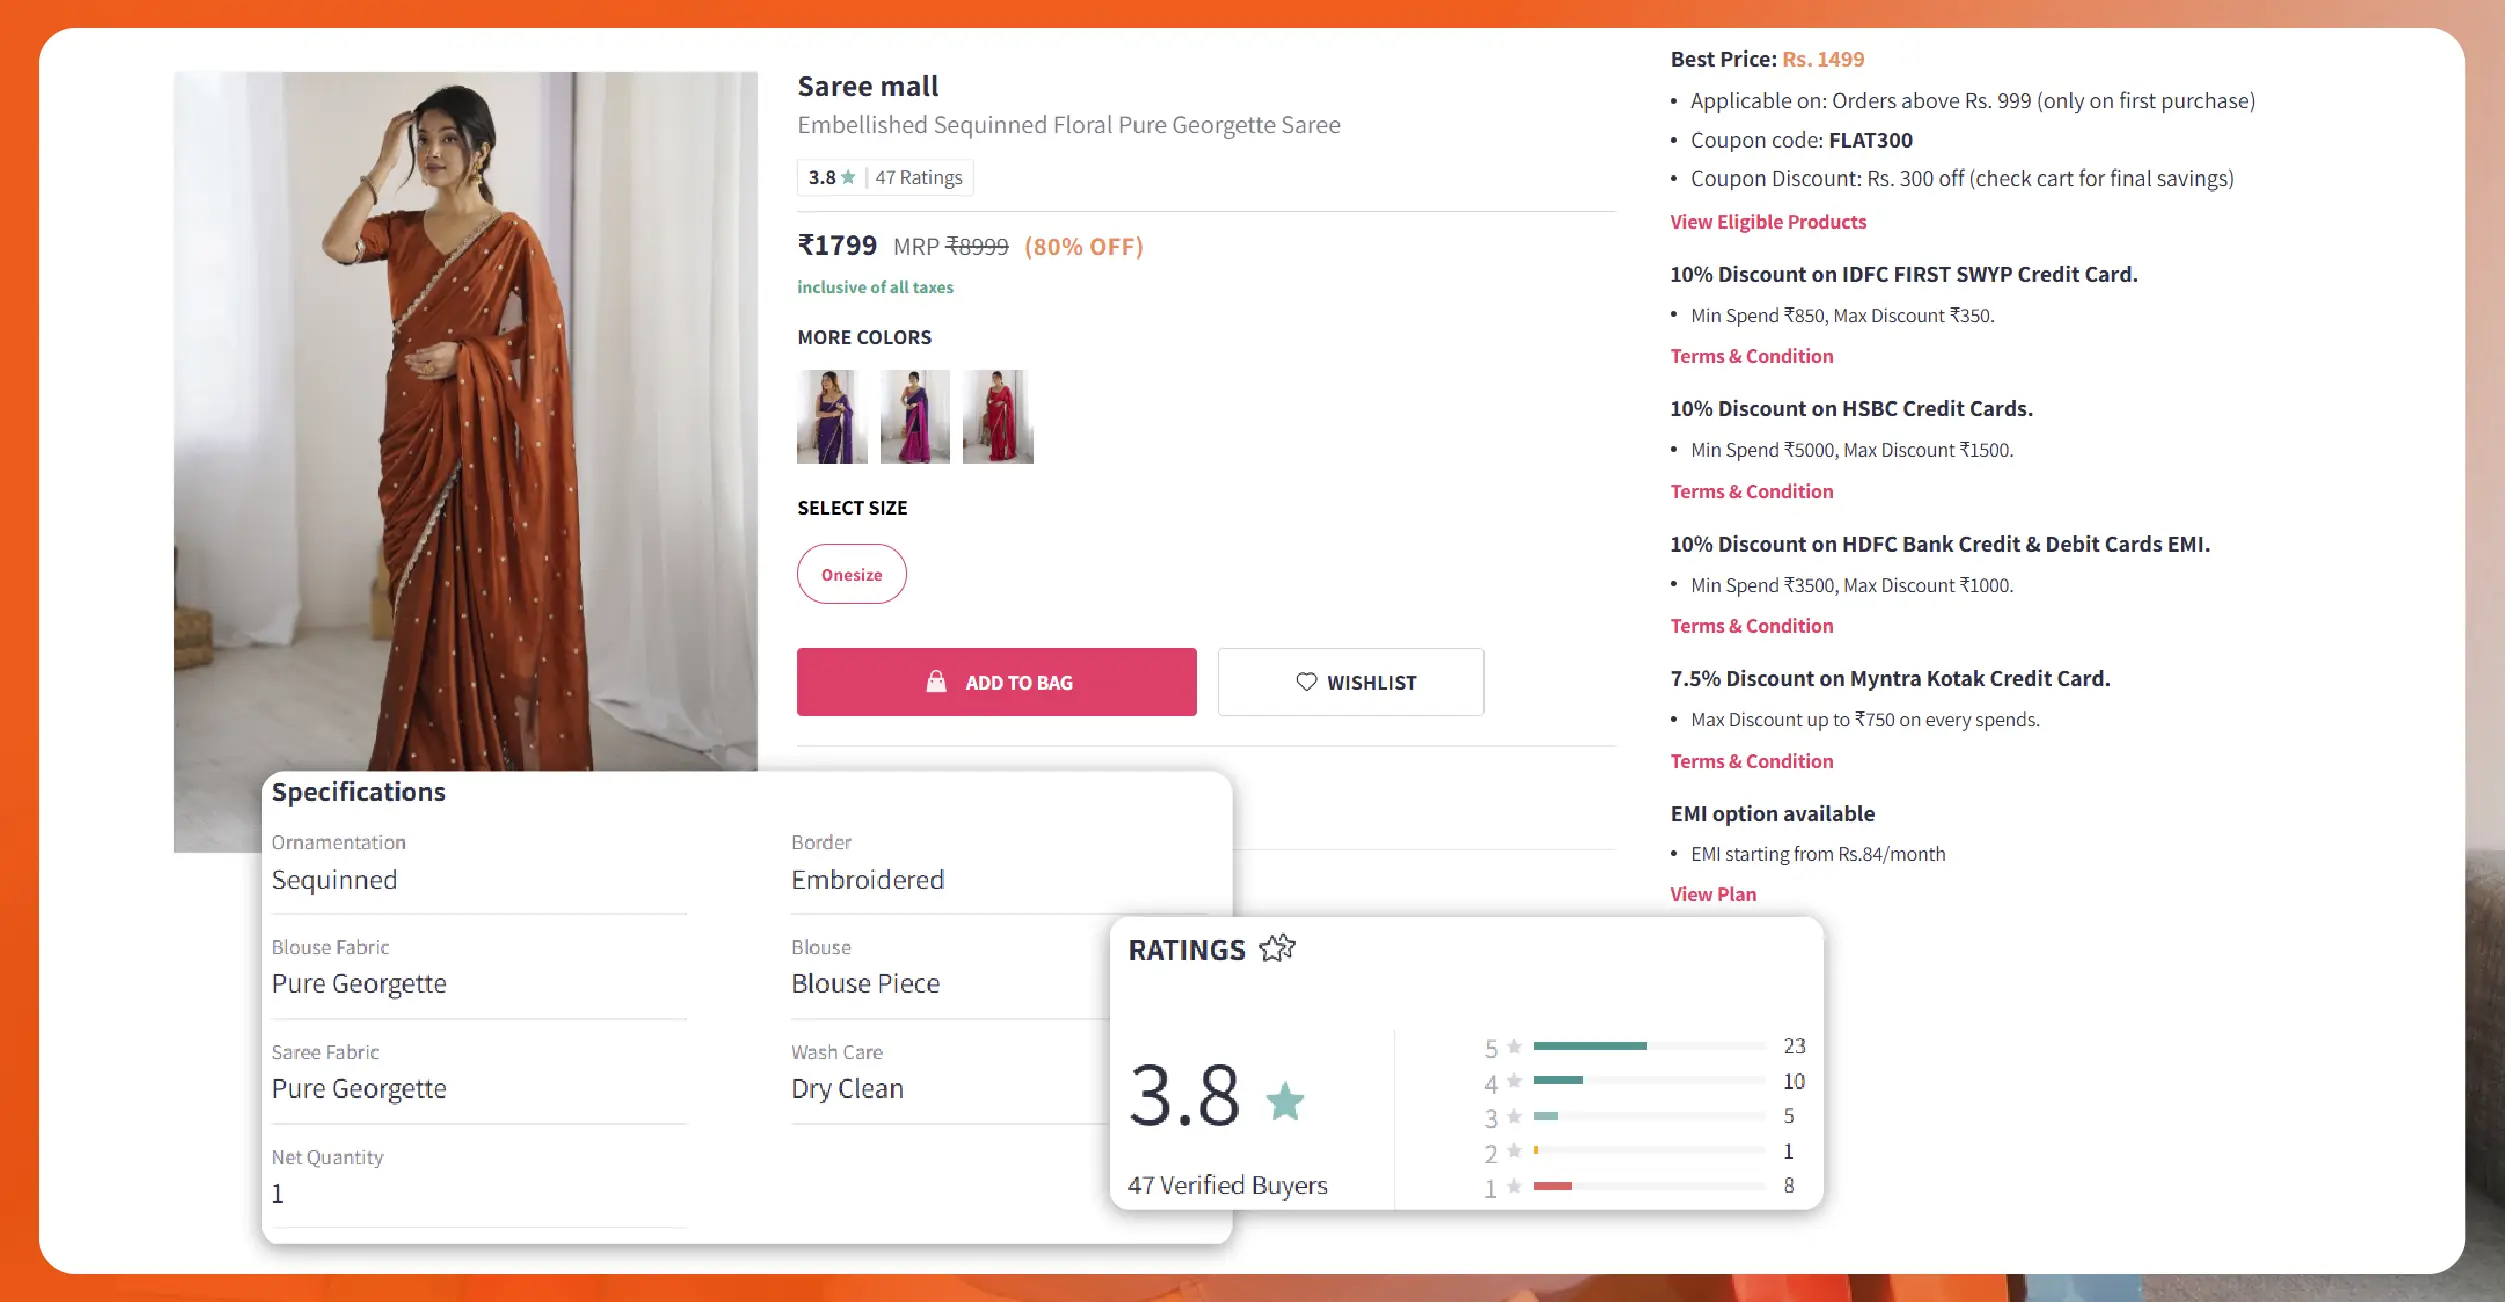The width and height of the screenshot is (2505, 1302).
Task: Click the star icon on the 4-star rating row
Action: (x=1513, y=1082)
